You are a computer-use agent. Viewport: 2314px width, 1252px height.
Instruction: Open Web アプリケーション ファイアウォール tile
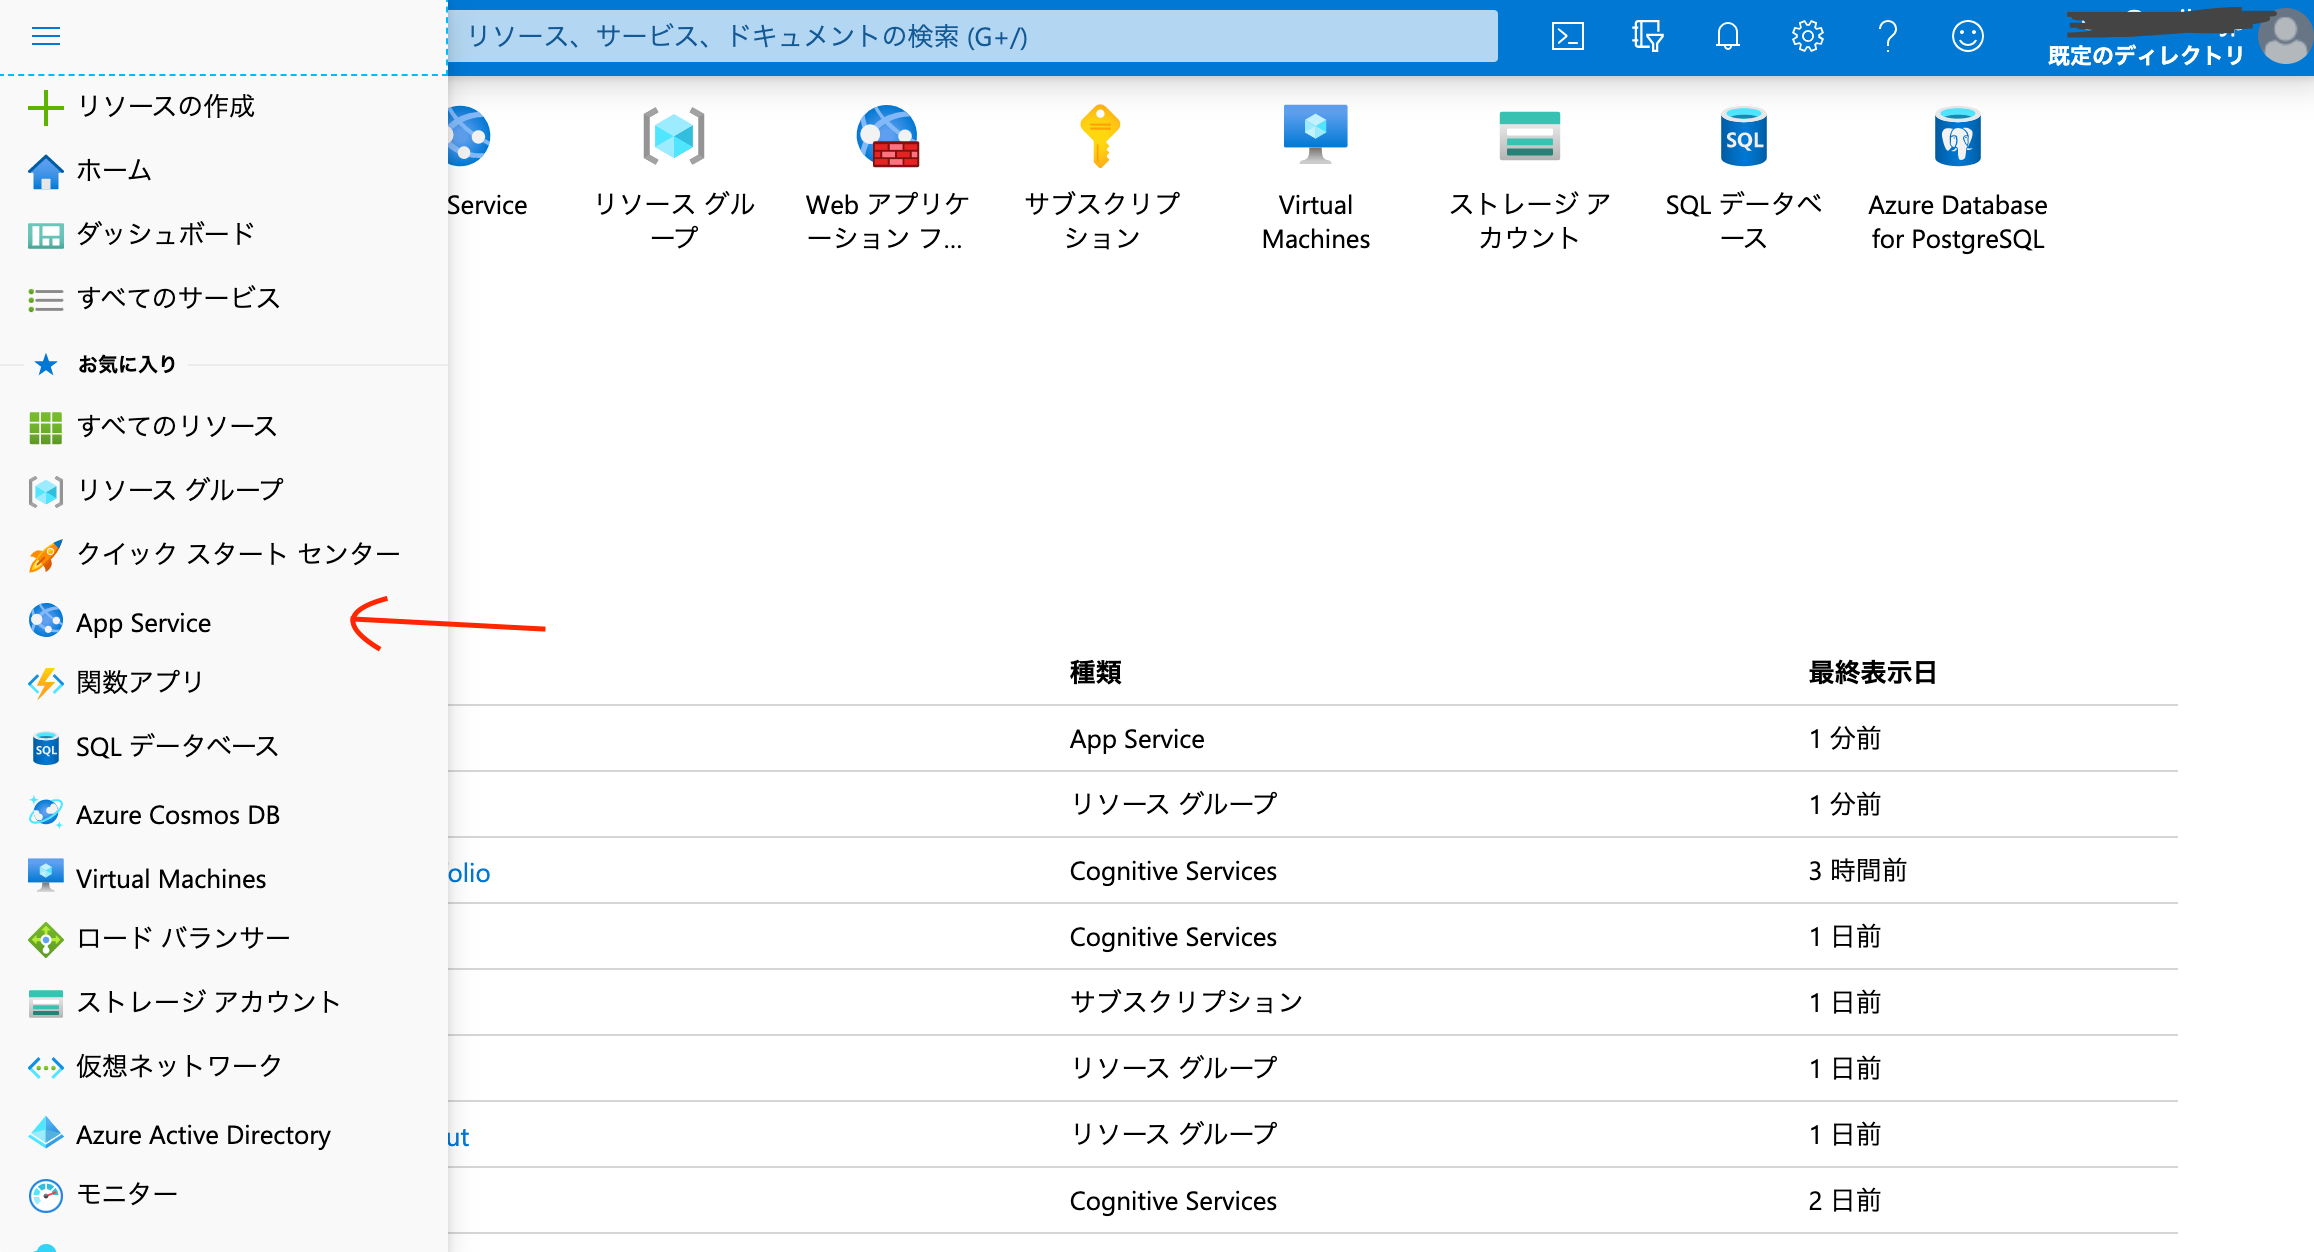coord(888,178)
